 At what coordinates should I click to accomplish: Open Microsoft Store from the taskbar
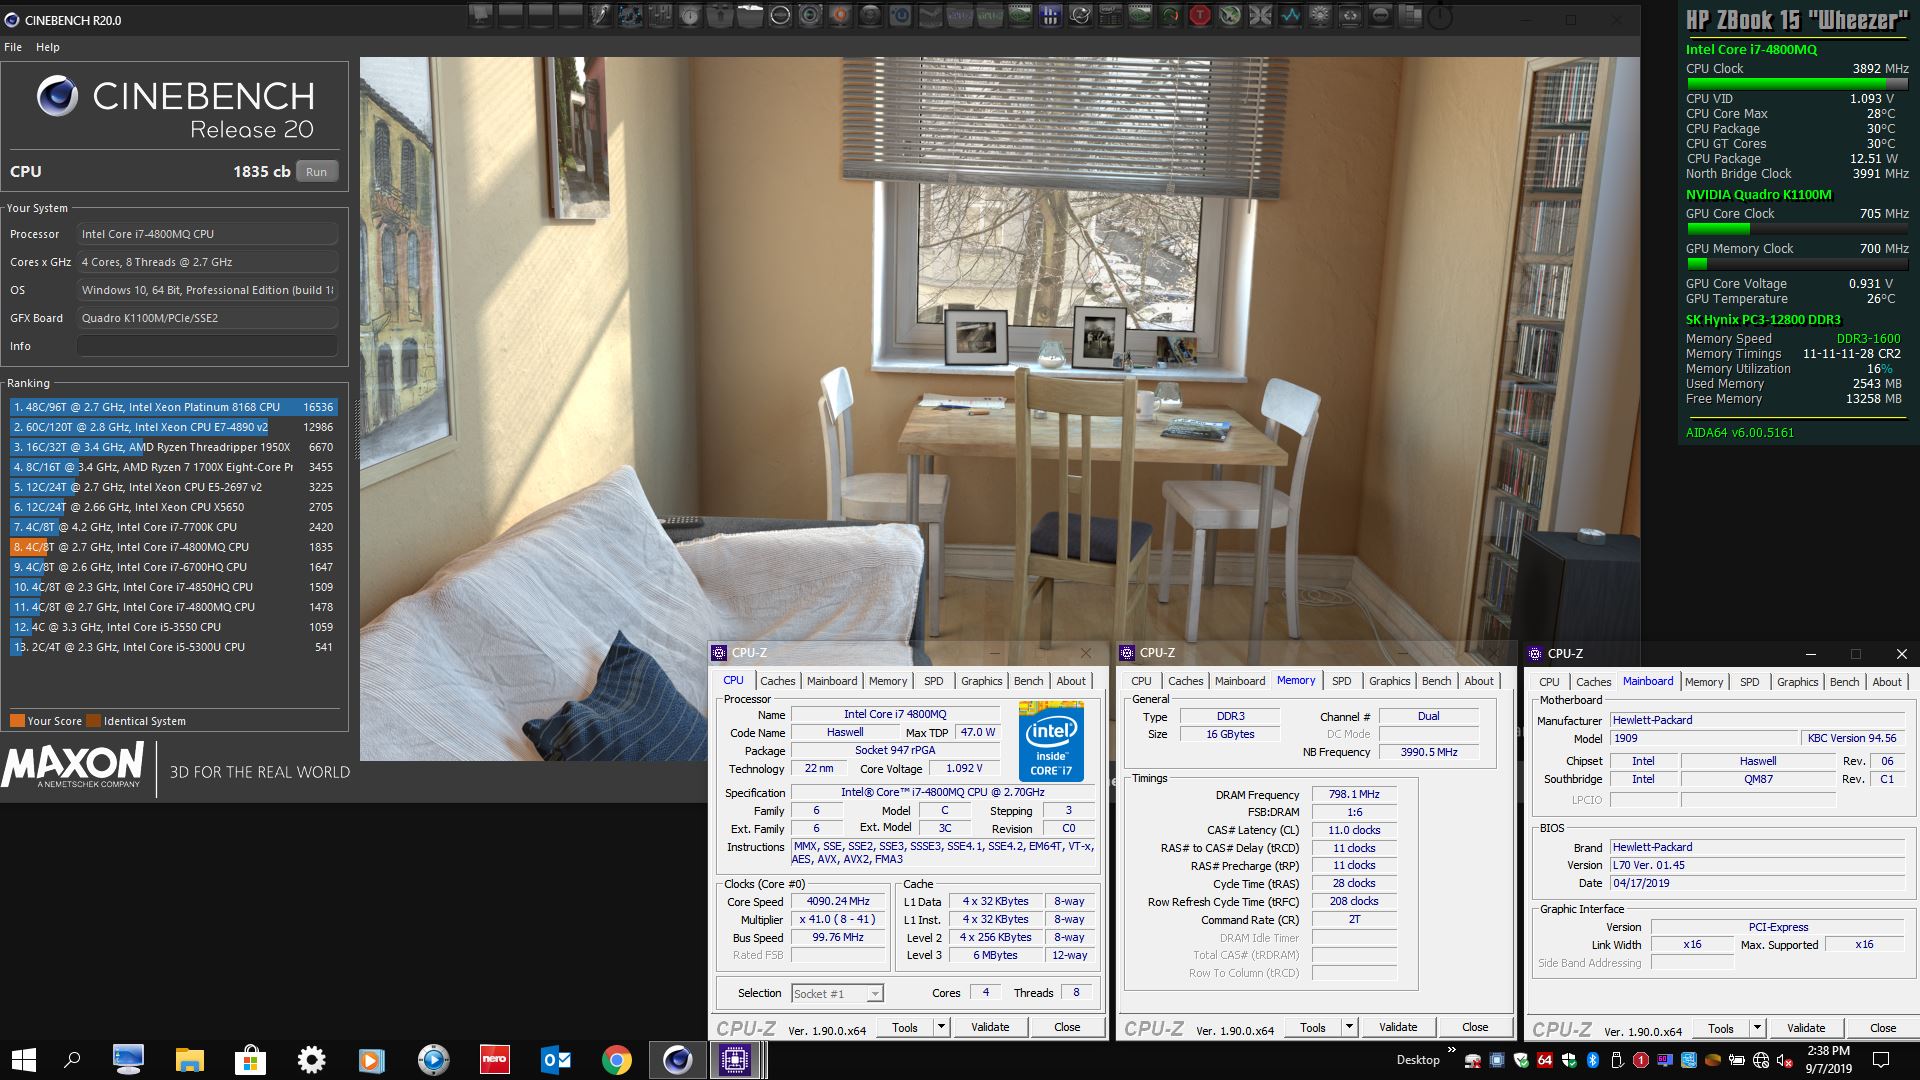tap(250, 1059)
